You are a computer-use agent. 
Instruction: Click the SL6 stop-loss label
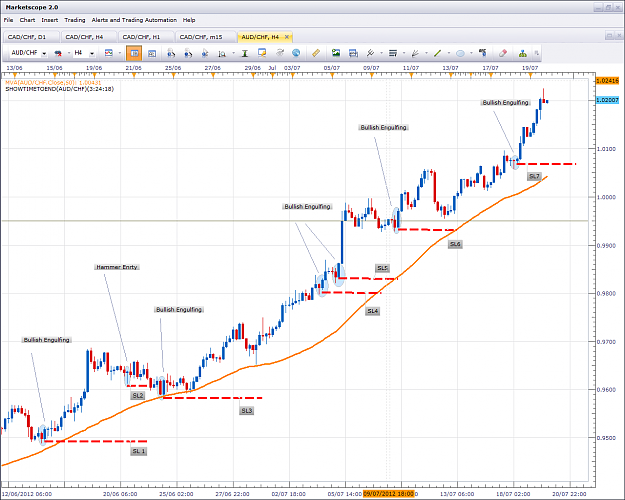pos(455,244)
